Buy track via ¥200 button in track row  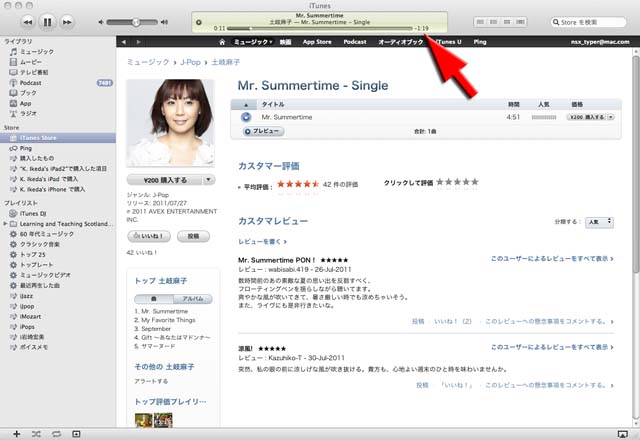(587, 117)
